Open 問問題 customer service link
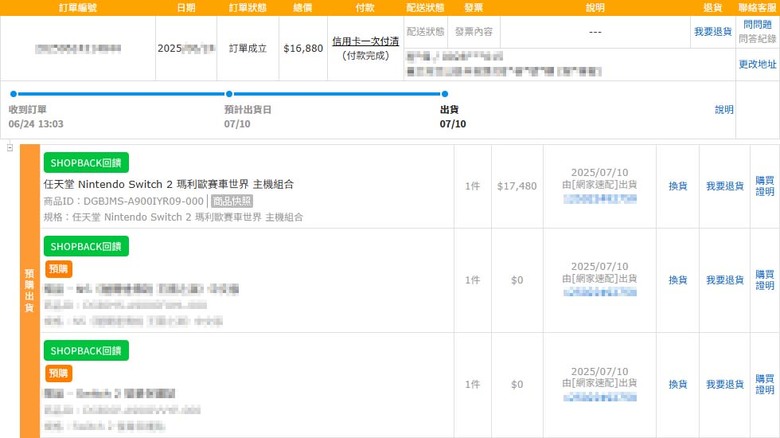Screen dimensions: 780x438 click(x=757, y=24)
